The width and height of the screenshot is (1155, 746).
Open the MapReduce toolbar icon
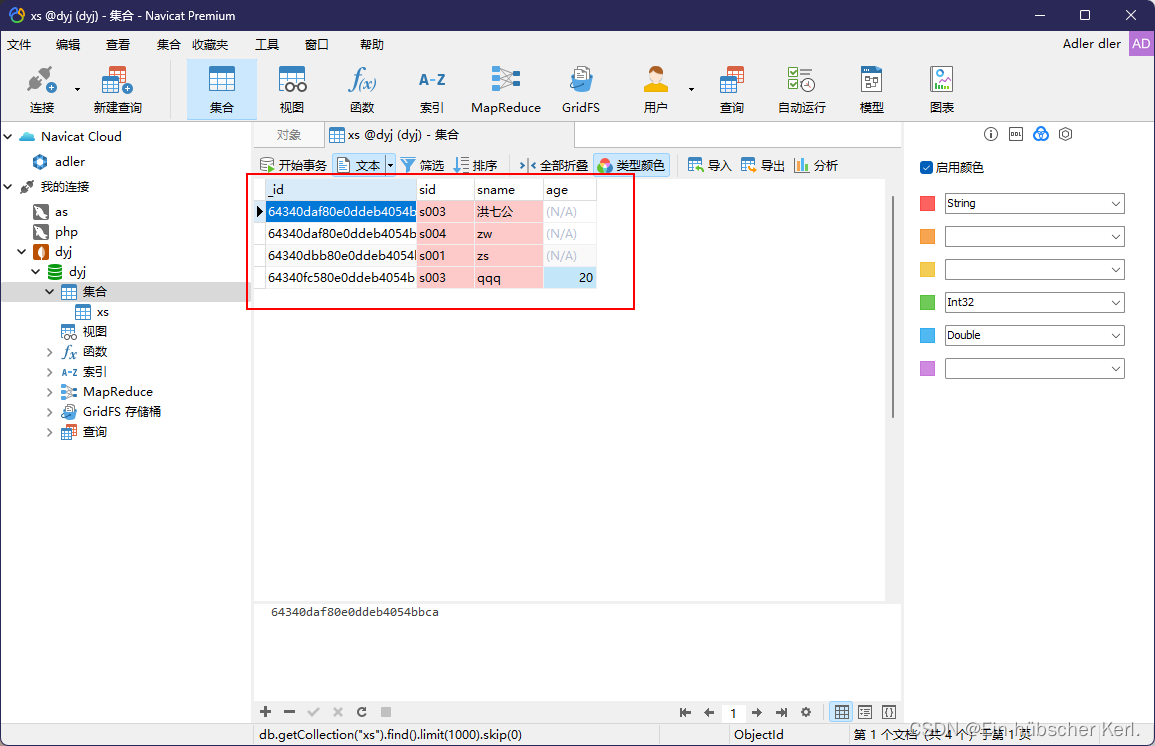[506, 90]
